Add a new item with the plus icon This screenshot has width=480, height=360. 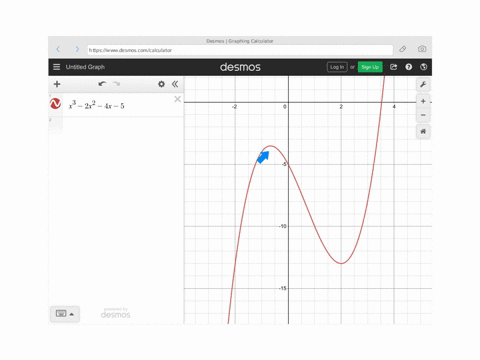point(57,84)
